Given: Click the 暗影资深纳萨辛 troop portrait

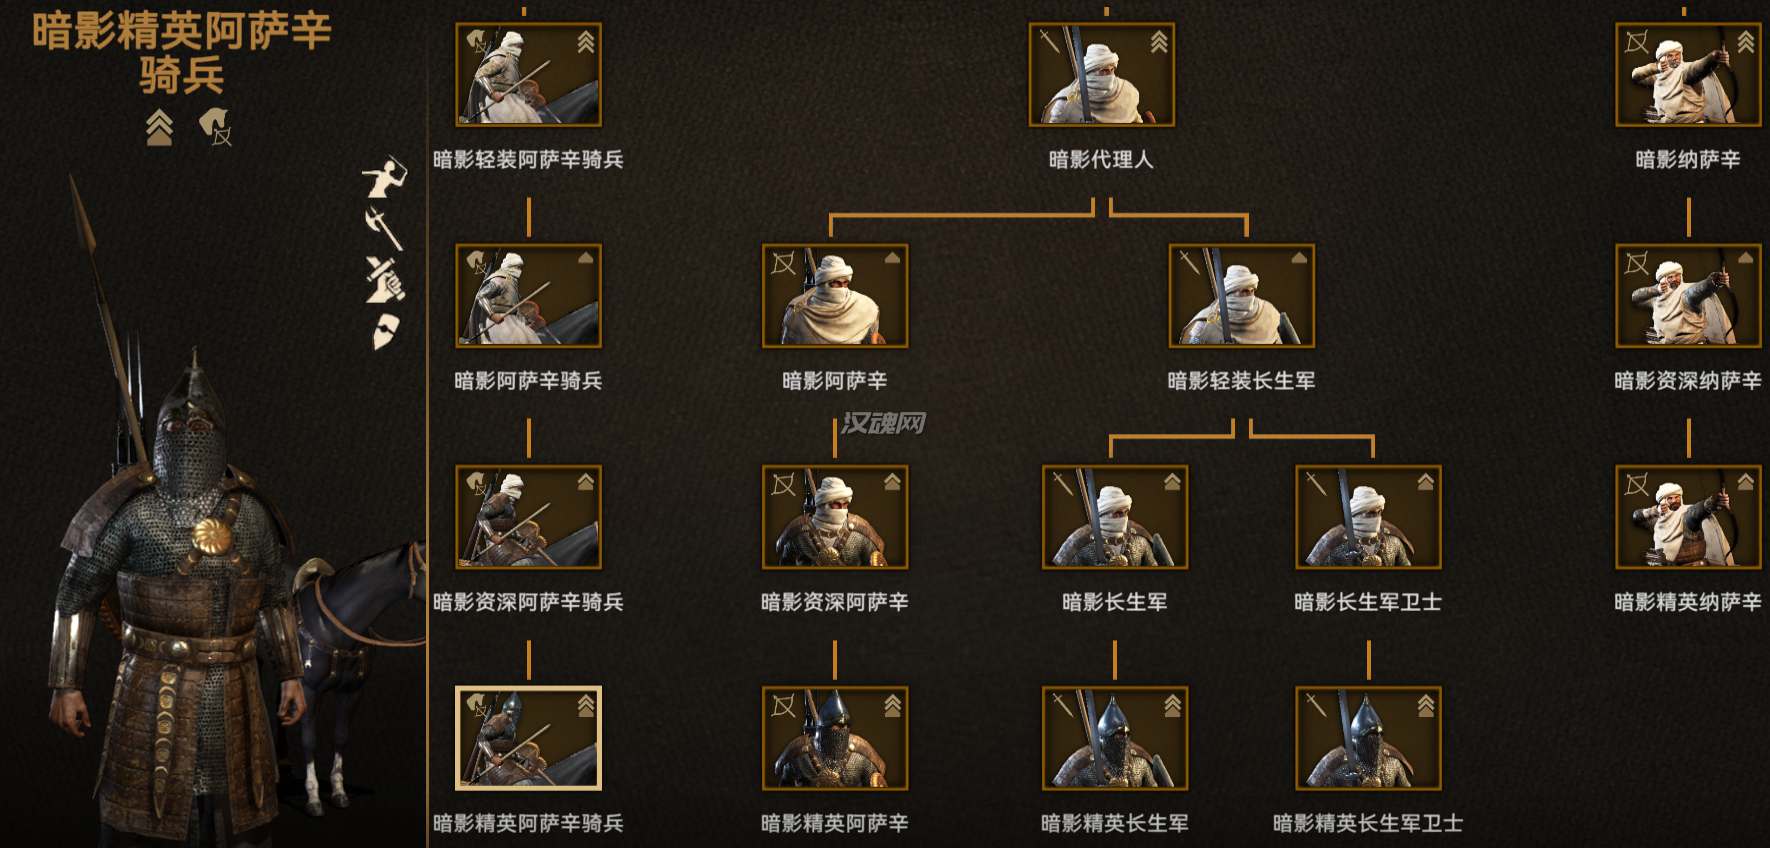Looking at the screenshot, I should click(1688, 296).
